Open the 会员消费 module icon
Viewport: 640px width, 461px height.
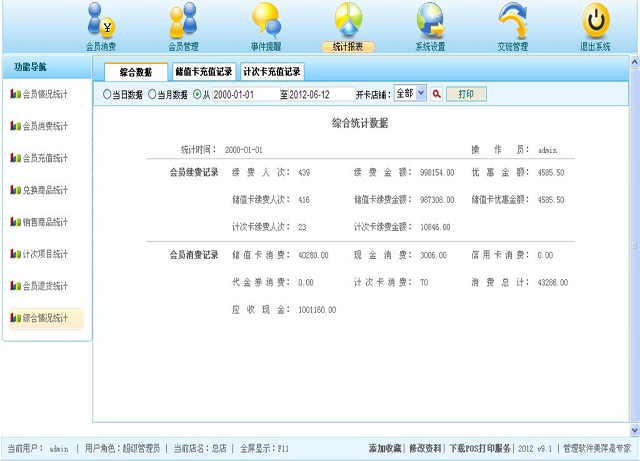pyautogui.click(x=101, y=21)
